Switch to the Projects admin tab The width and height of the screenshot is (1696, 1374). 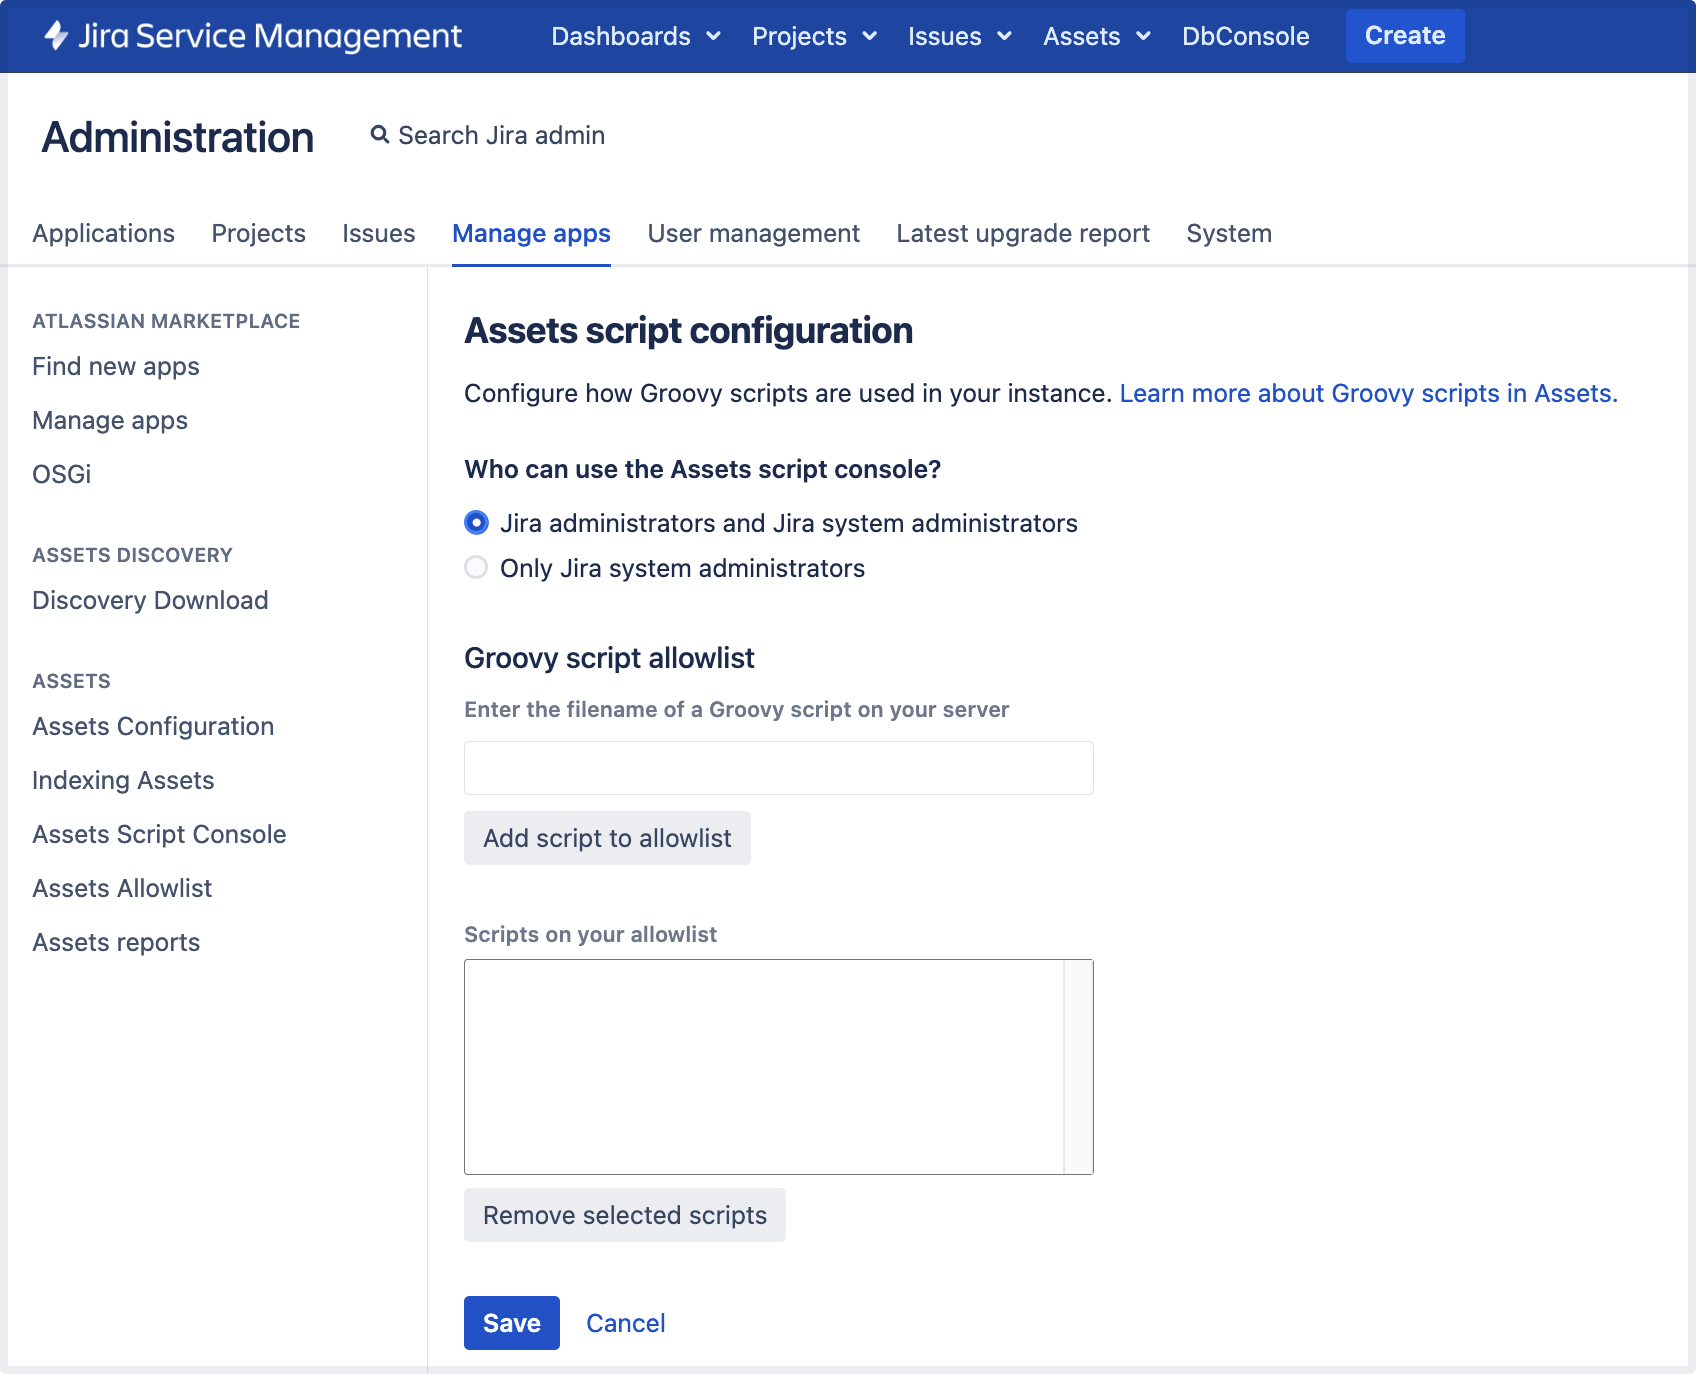pyautogui.click(x=258, y=233)
